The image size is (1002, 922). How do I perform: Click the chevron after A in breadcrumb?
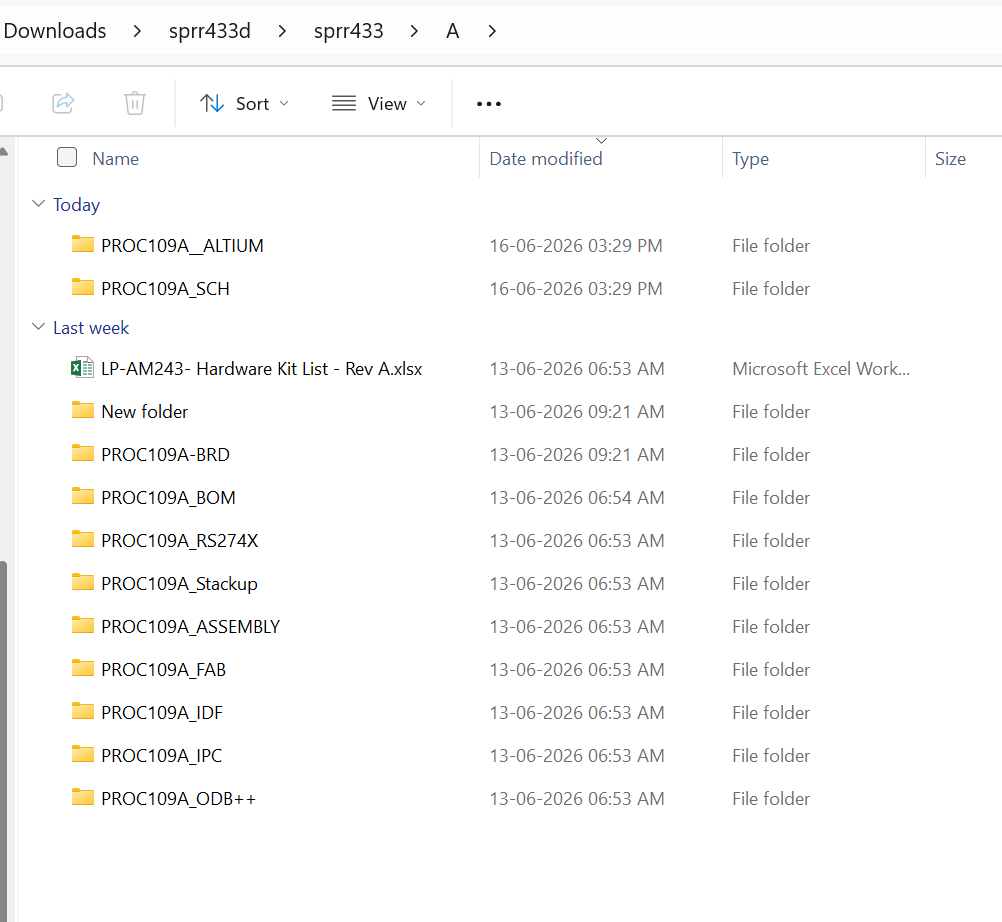pos(491,31)
